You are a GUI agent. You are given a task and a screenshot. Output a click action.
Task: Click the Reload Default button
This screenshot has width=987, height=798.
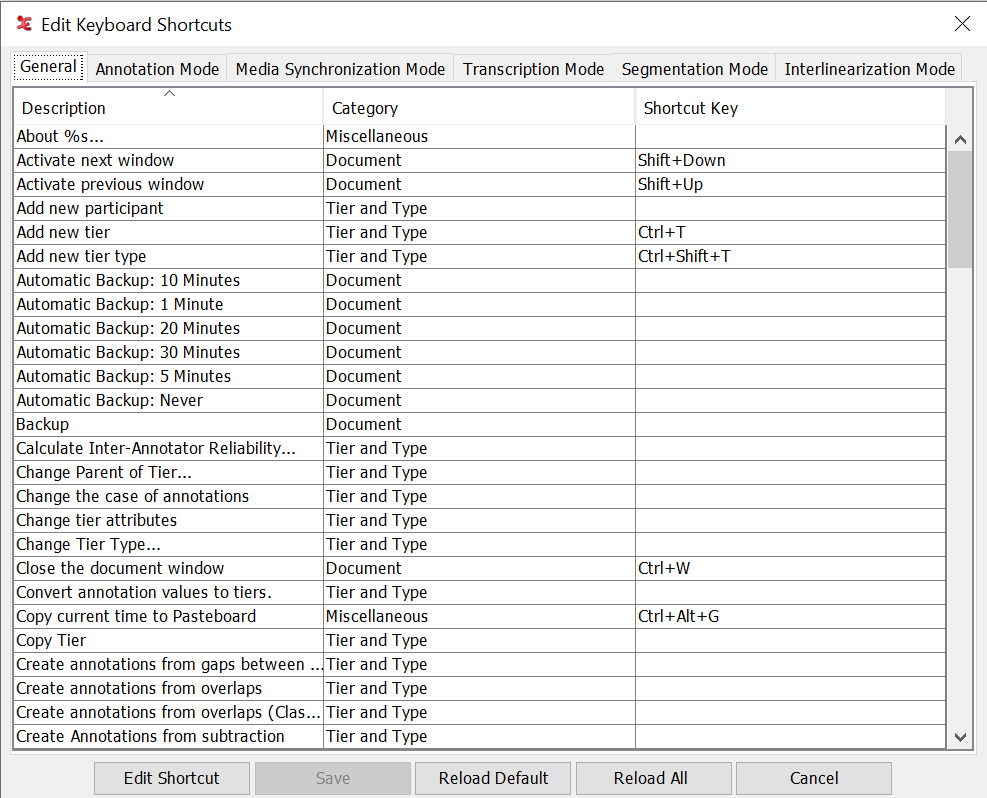[x=492, y=778]
